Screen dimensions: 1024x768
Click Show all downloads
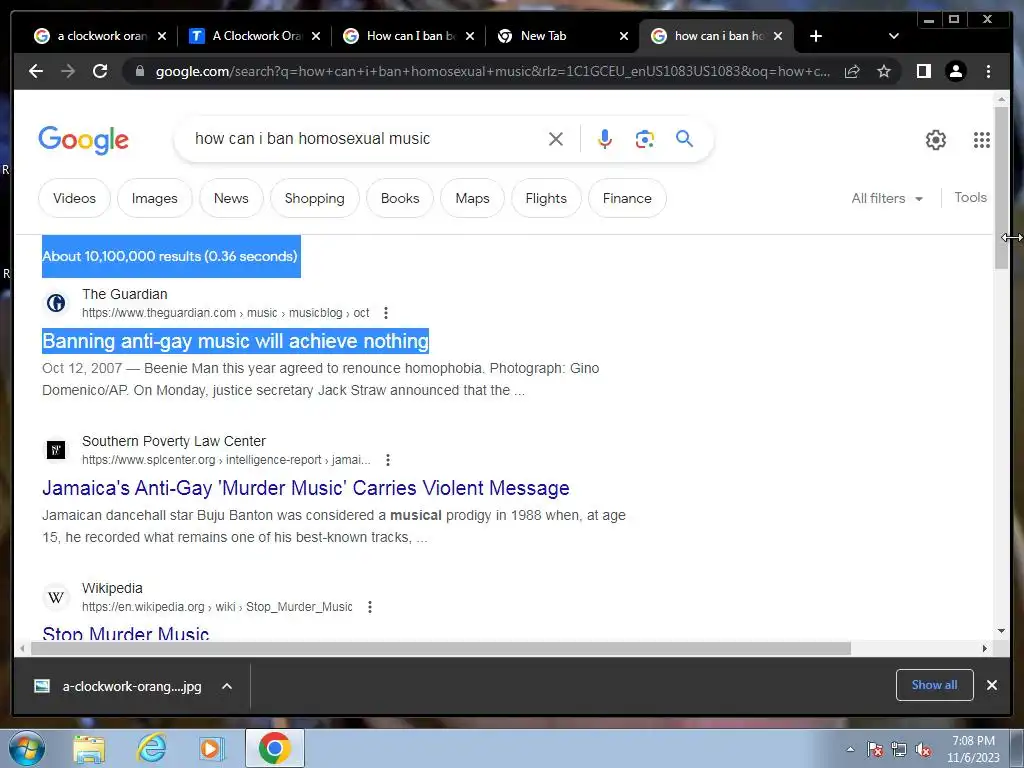(x=935, y=685)
